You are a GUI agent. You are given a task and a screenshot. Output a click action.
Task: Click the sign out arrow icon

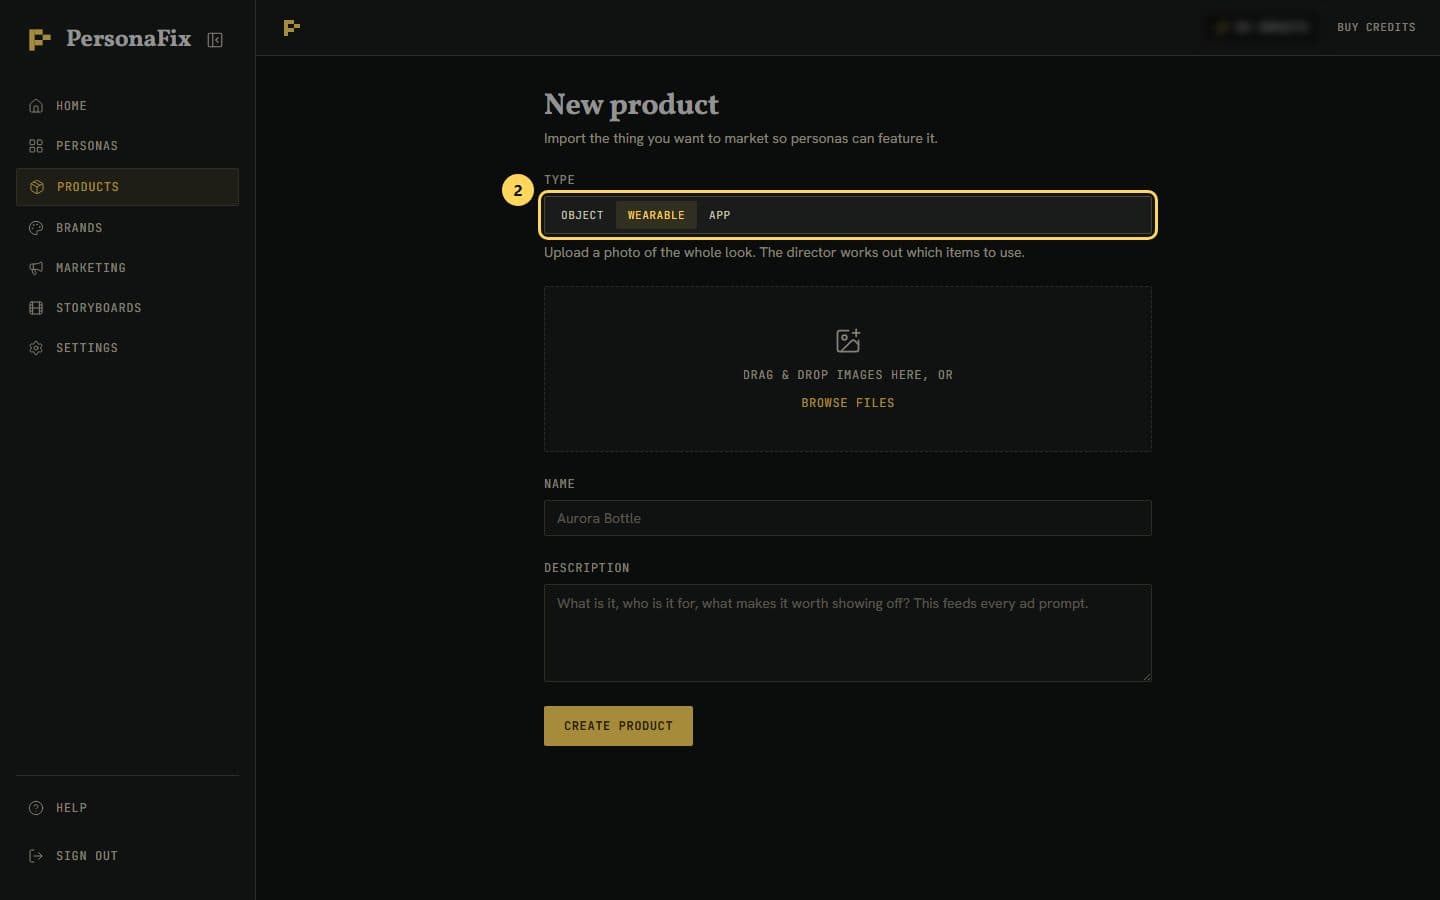tap(36, 856)
